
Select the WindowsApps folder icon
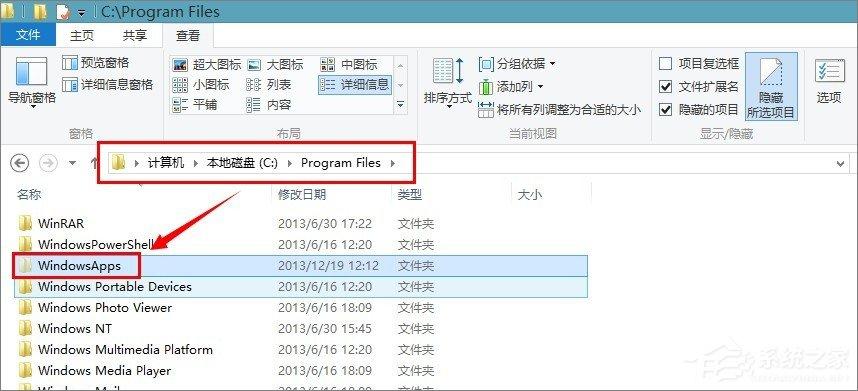pyautogui.click(x=25, y=266)
